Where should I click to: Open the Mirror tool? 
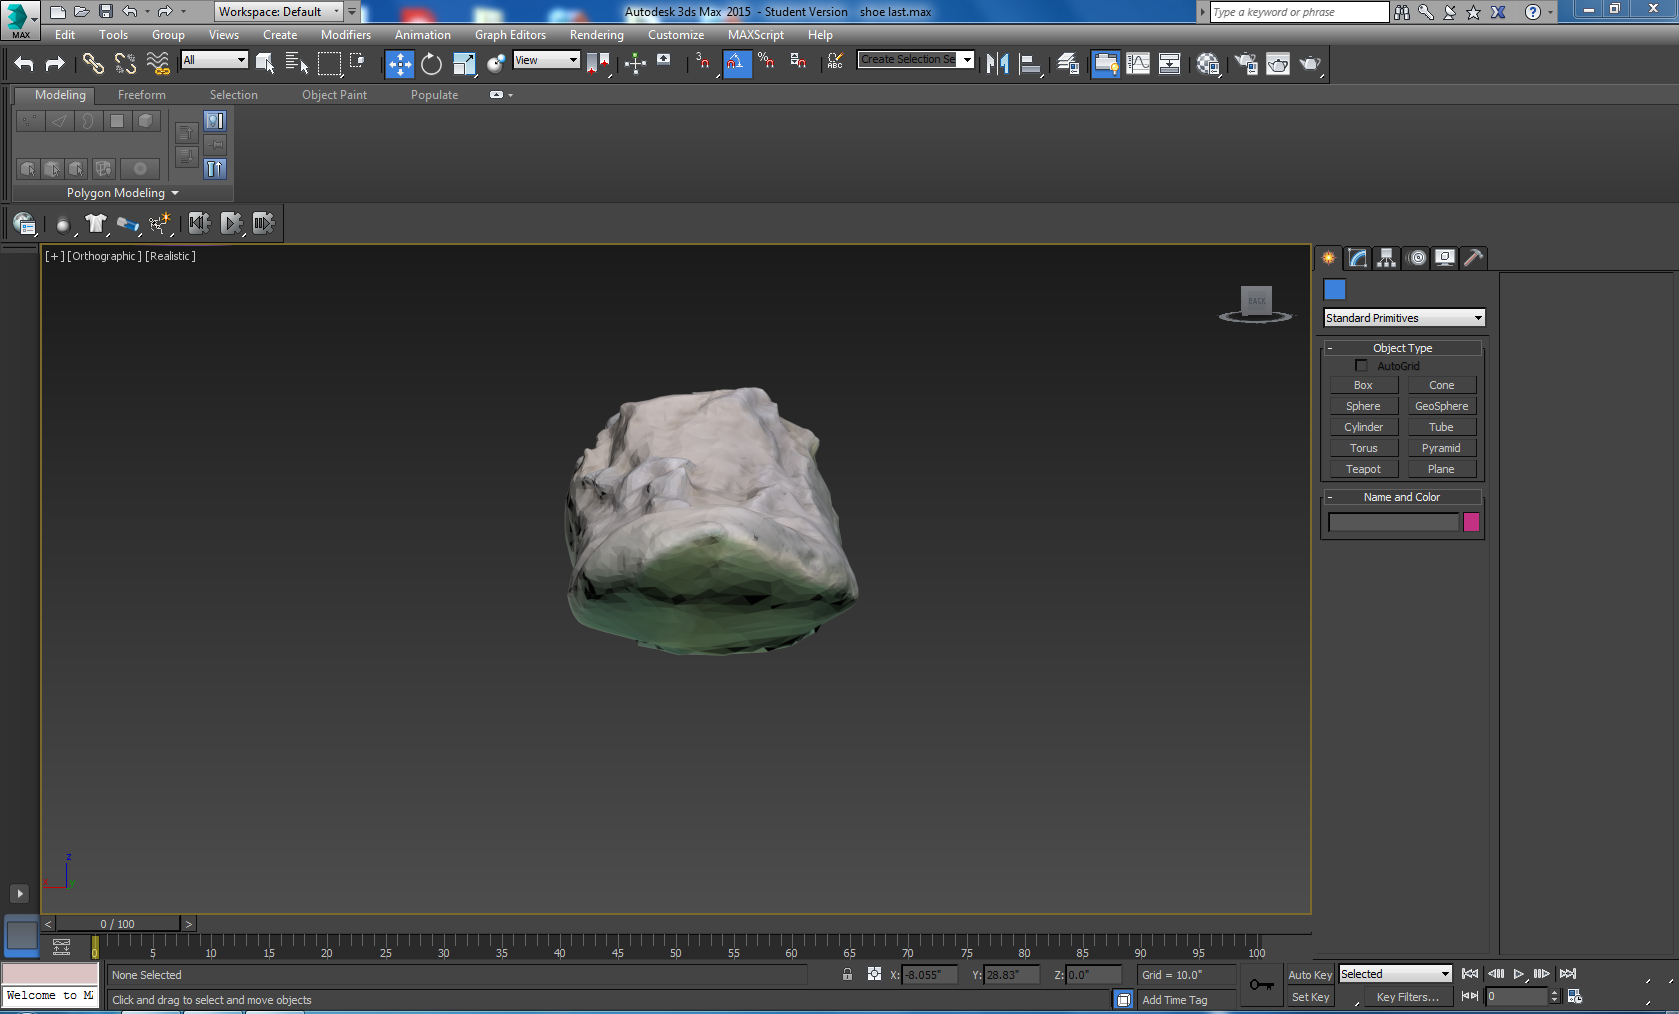point(997,64)
